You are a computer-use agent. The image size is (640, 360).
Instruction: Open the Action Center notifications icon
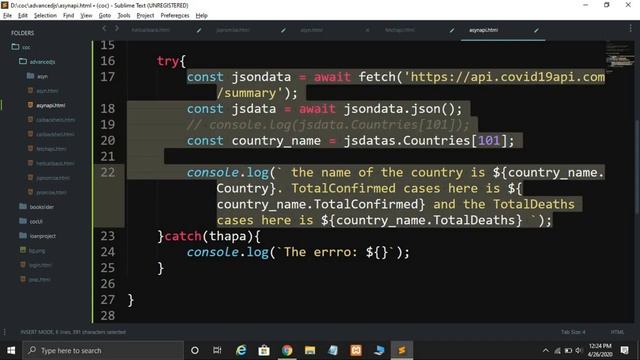pos(624,351)
